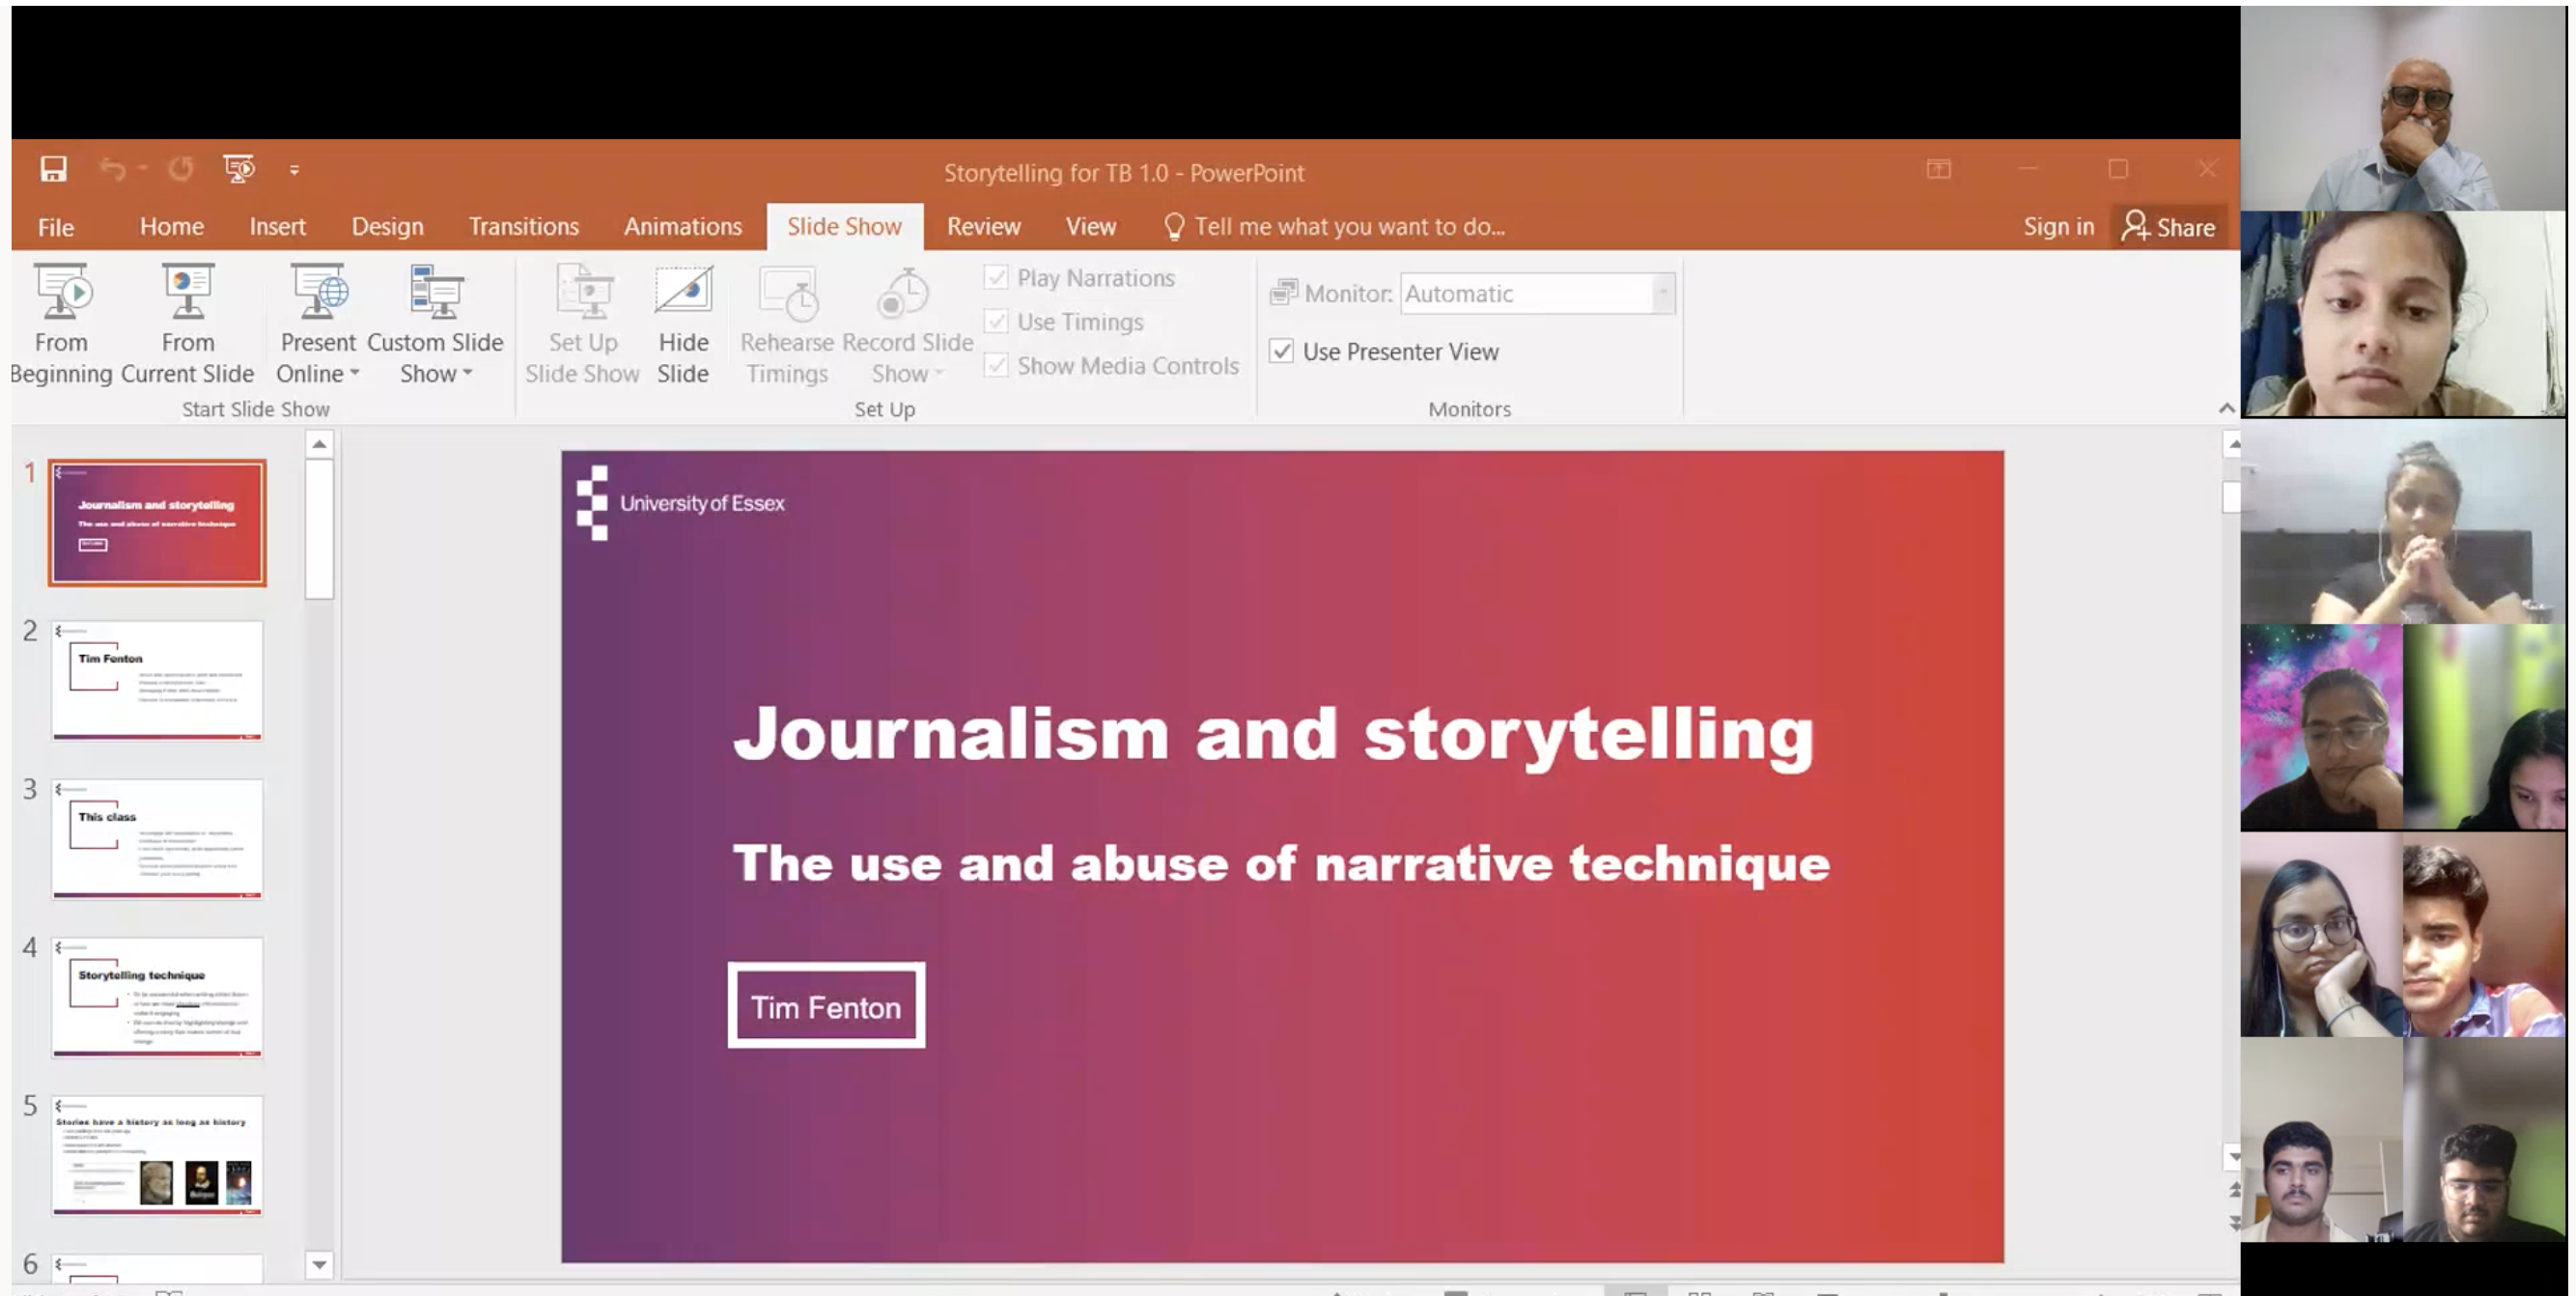The image size is (2576, 1296).
Task: Click the Share button
Action: 2168,226
